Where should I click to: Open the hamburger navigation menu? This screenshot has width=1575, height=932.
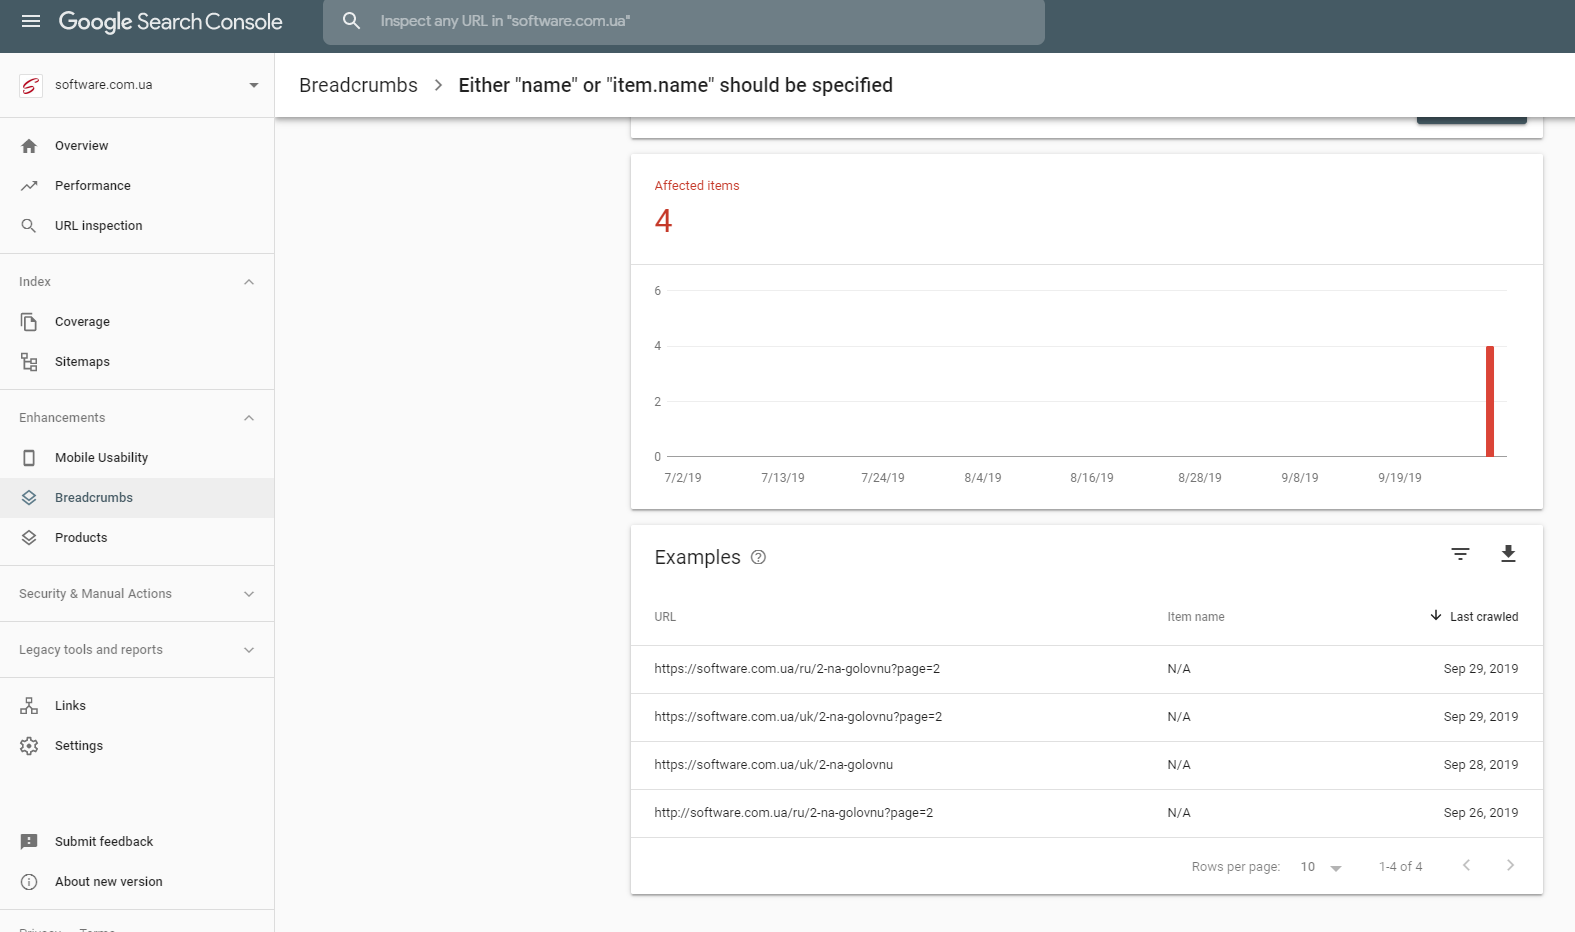tap(31, 21)
